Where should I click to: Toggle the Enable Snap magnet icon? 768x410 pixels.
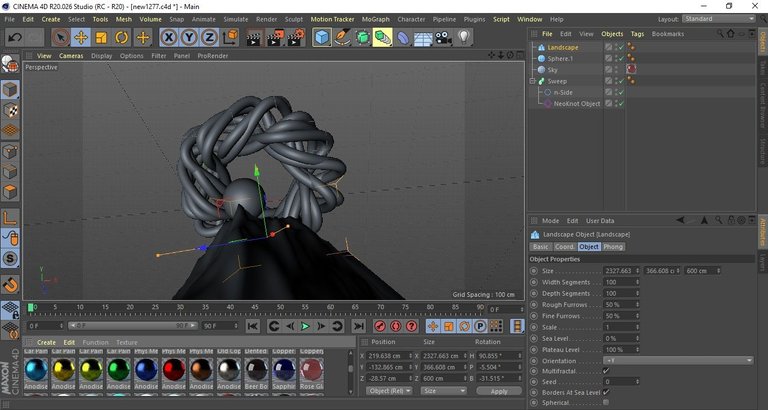point(10,284)
